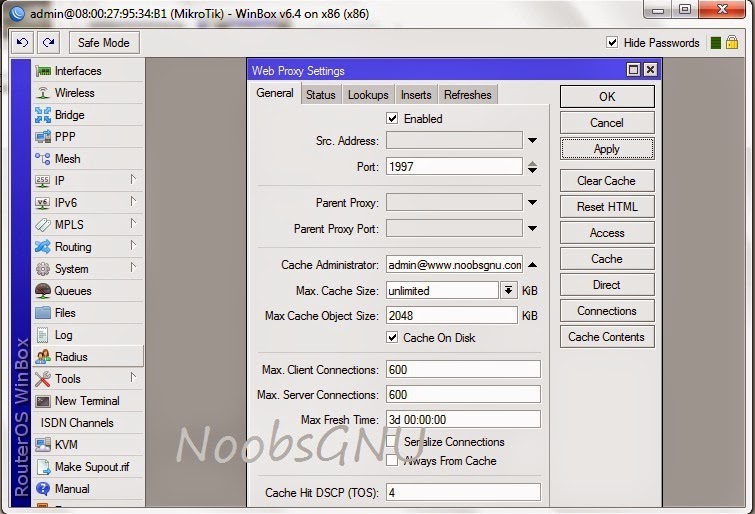
Task: Click the Port input field
Action: [454, 167]
